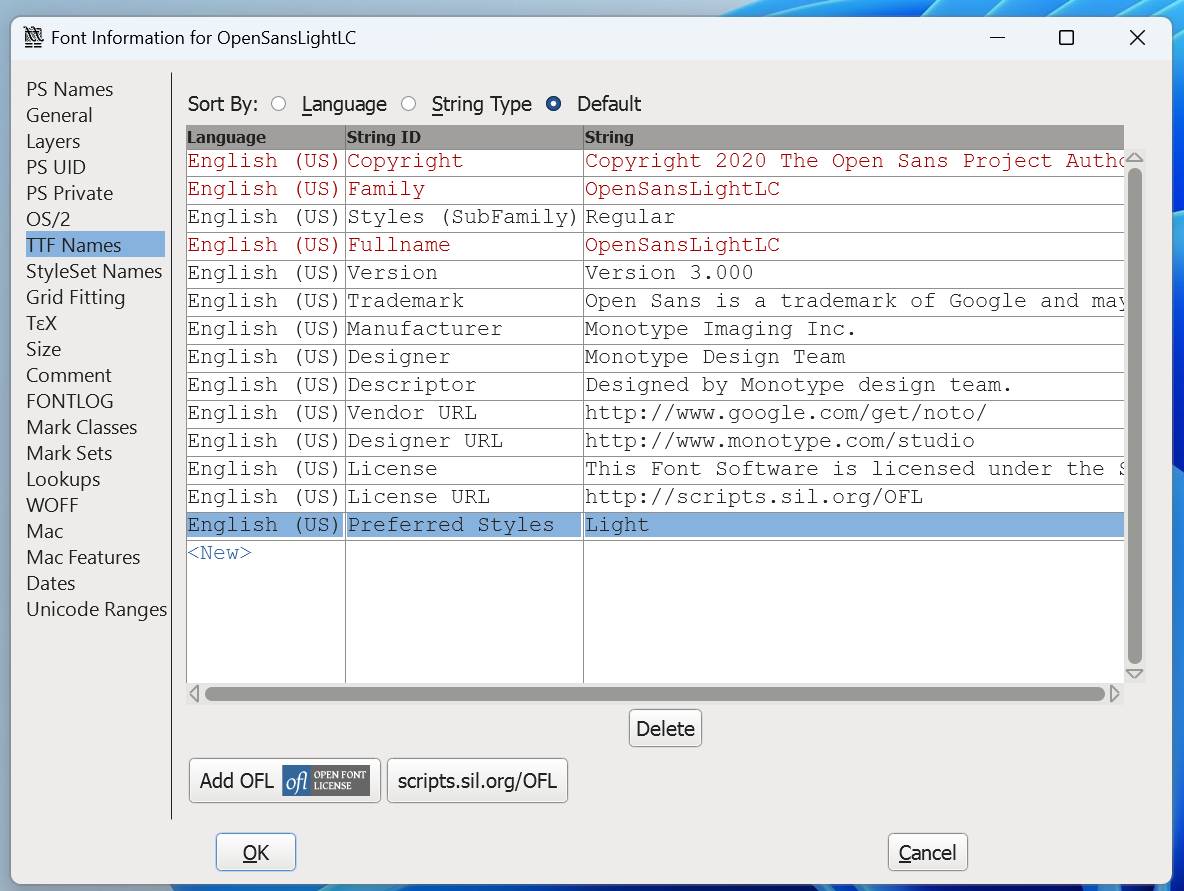Maximize the Font Information window
This screenshot has height=891, width=1184.
pos(1066,38)
